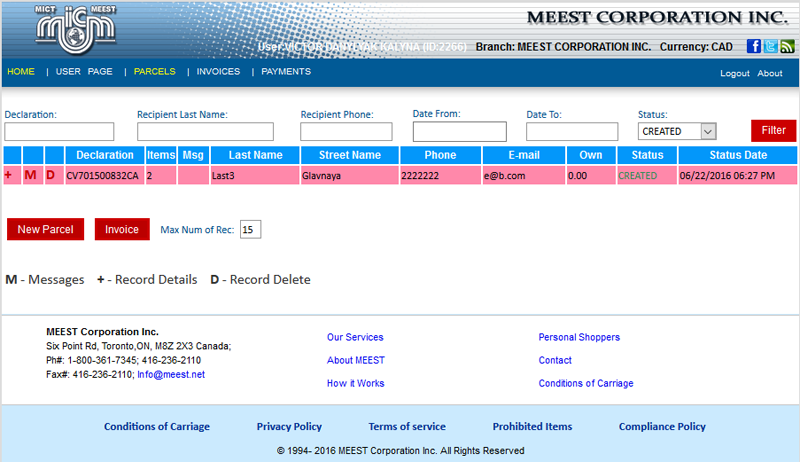
Task: Open How it Works link
Action: point(356,383)
